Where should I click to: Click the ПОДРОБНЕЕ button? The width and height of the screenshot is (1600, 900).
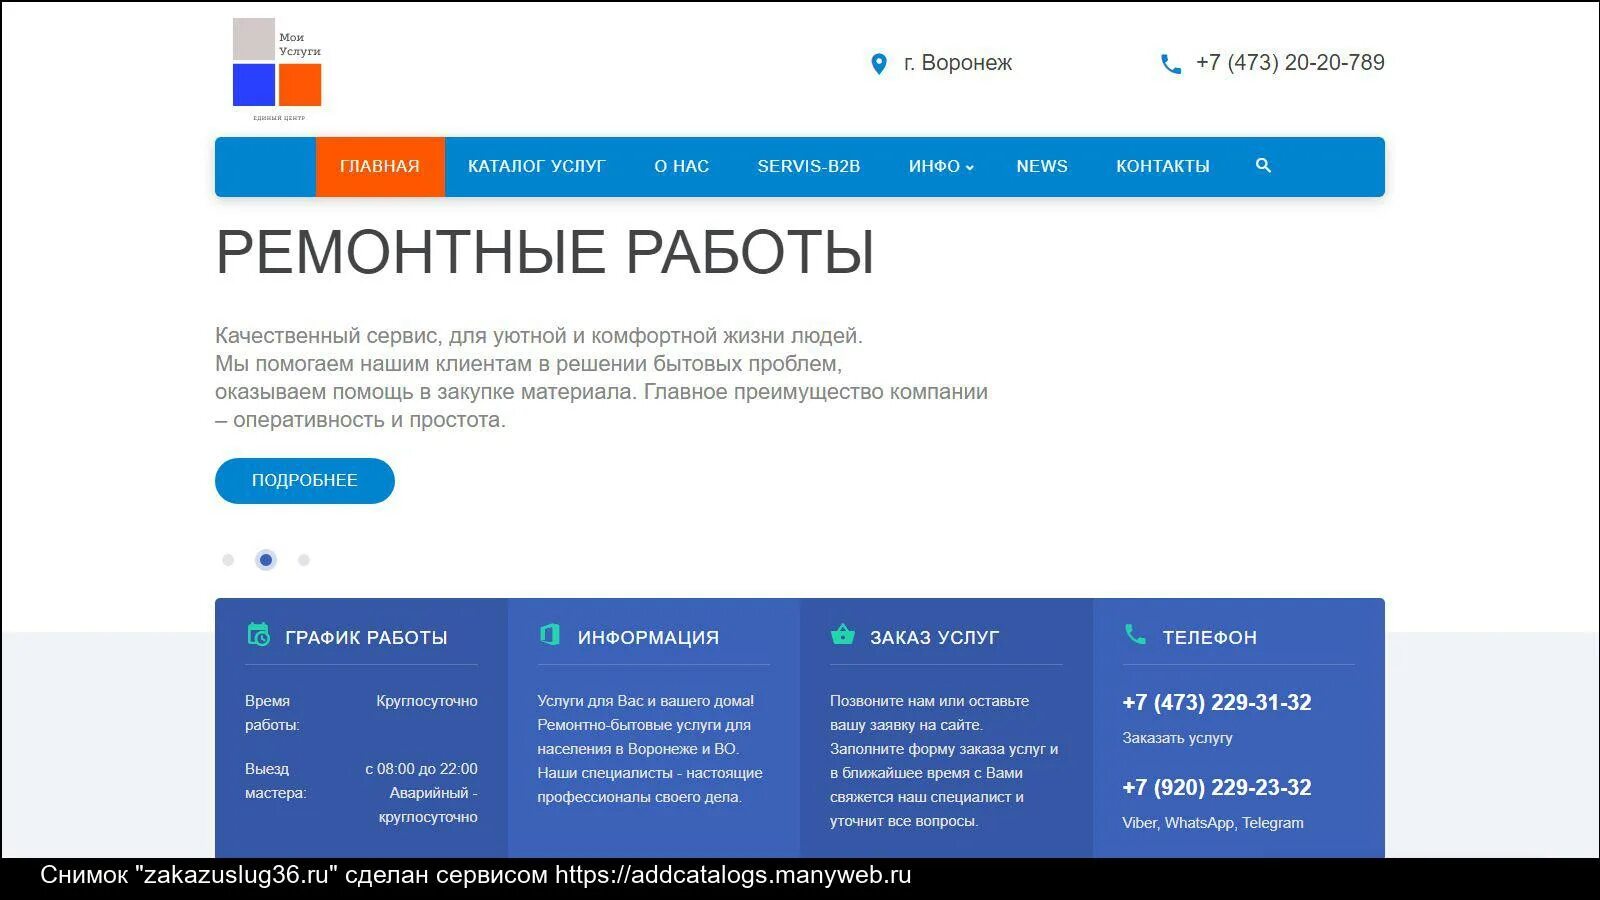(x=305, y=481)
